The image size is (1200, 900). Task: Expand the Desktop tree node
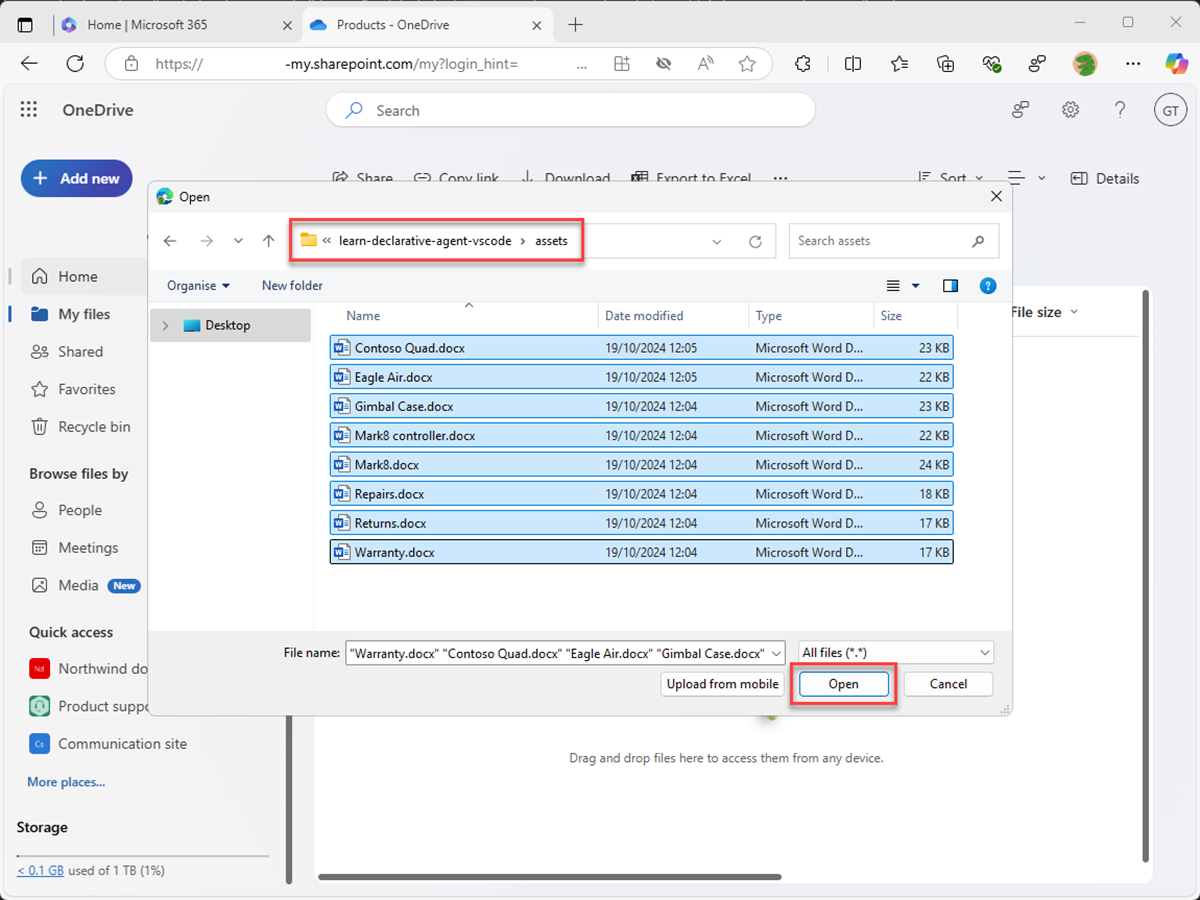coord(166,325)
